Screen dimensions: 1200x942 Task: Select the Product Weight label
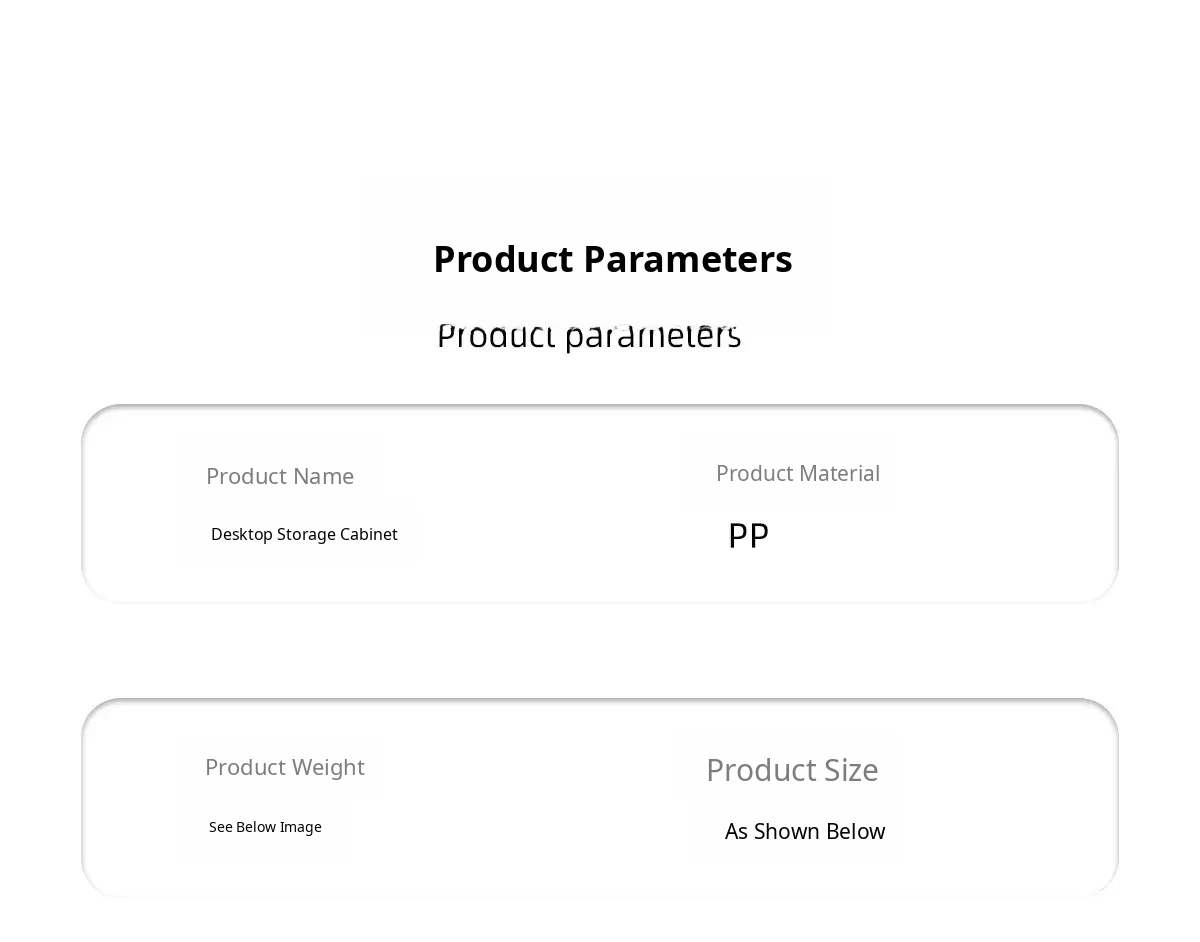284,767
